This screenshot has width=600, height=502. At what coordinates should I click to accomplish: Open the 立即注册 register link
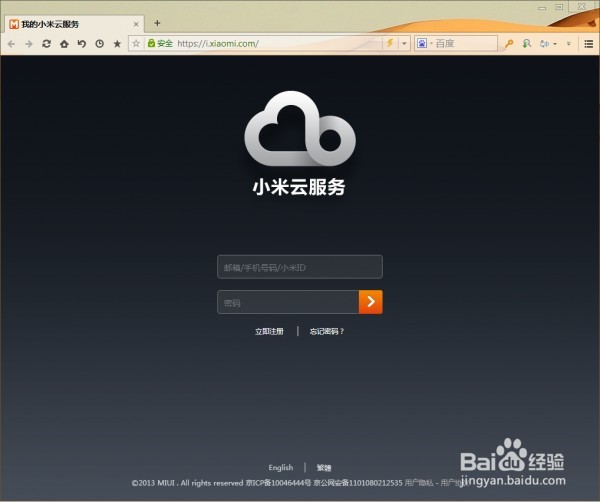point(269,331)
